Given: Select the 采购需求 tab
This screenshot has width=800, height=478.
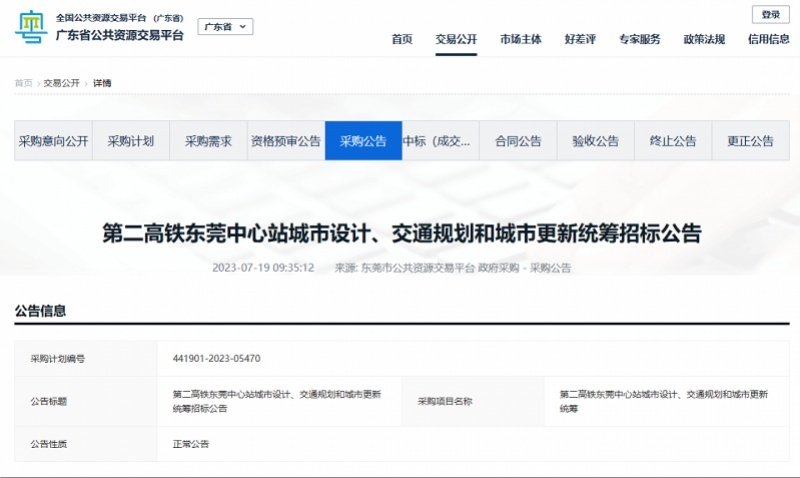Looking at the screenshot, I should tap(208, 141).
